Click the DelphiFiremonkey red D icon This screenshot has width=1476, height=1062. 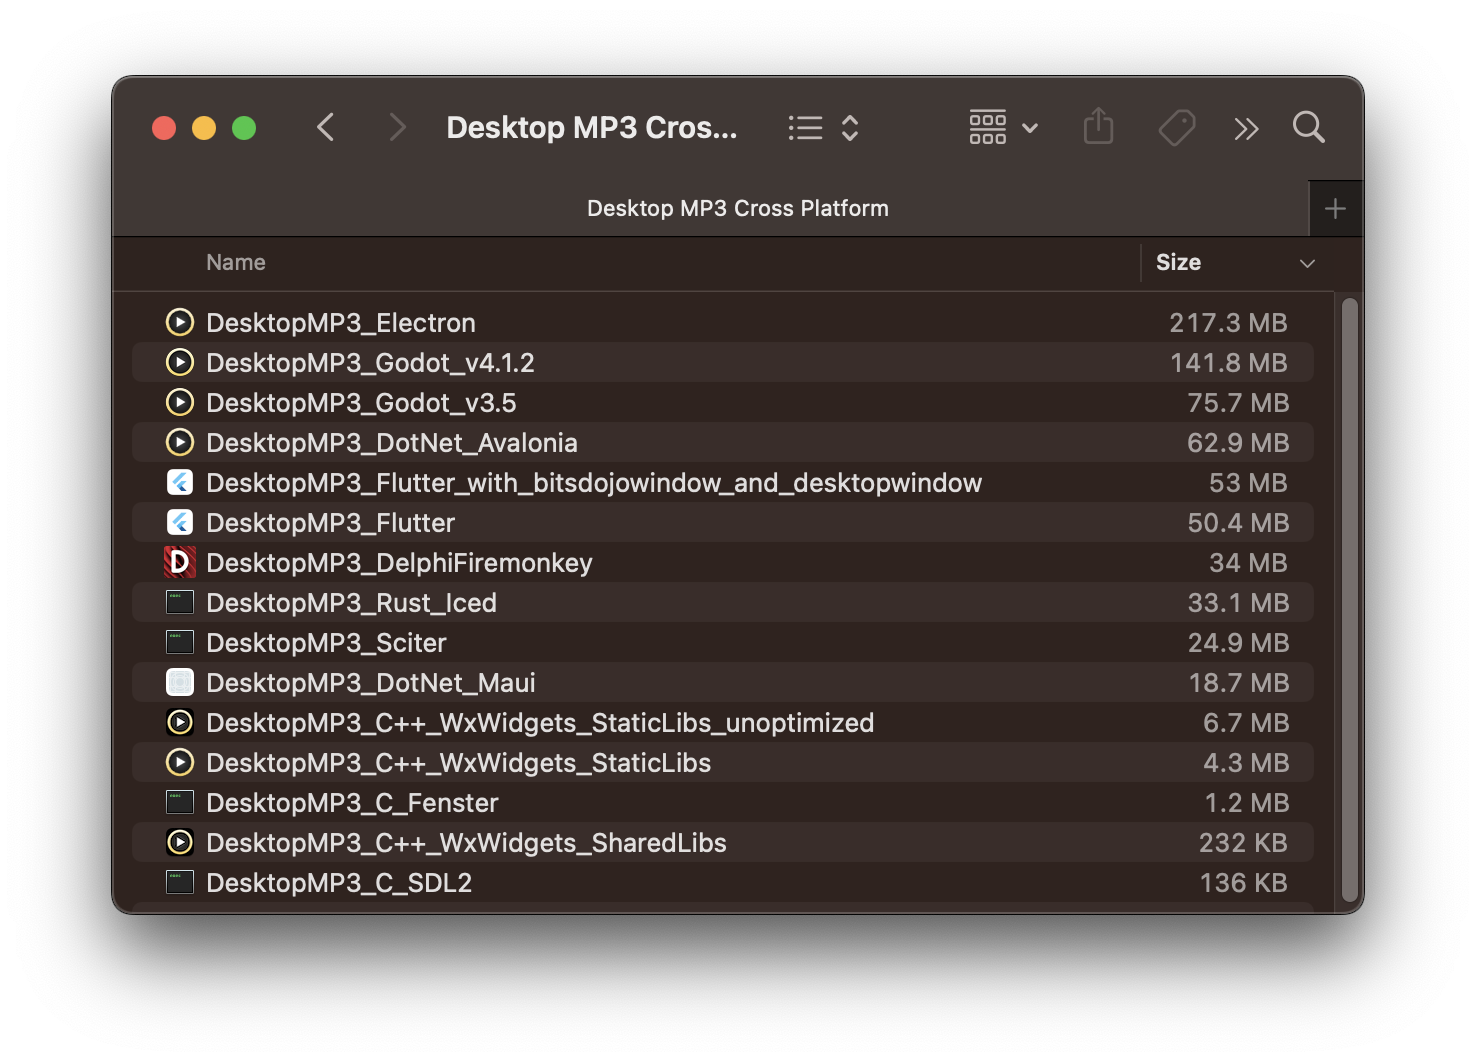pyautogui.click(x=180, y=562)
